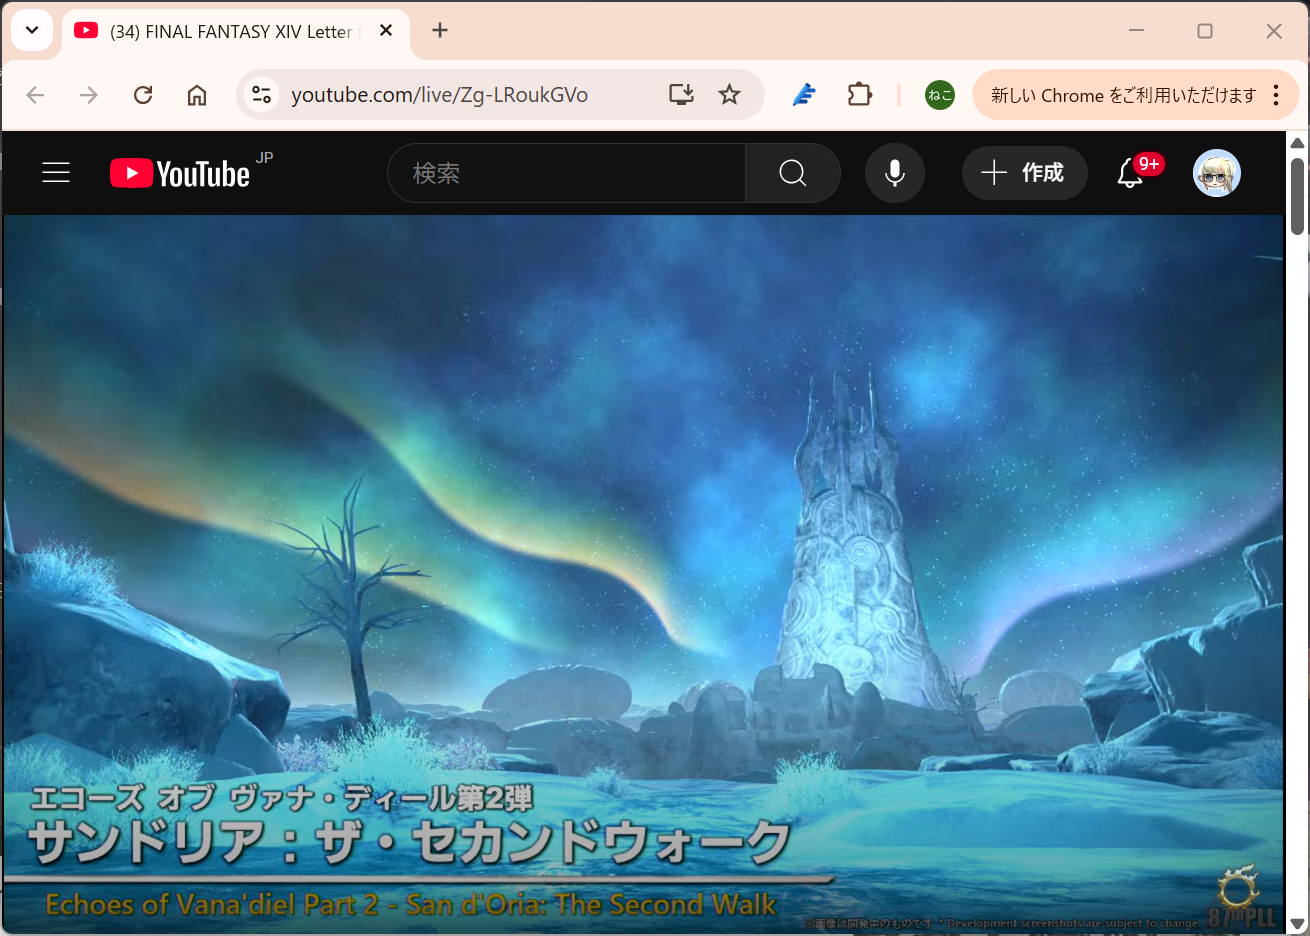Install YouTube app icon in address bar
Image resolution: width=1310 pixels, height=936 pixels.
coord(681,95)
